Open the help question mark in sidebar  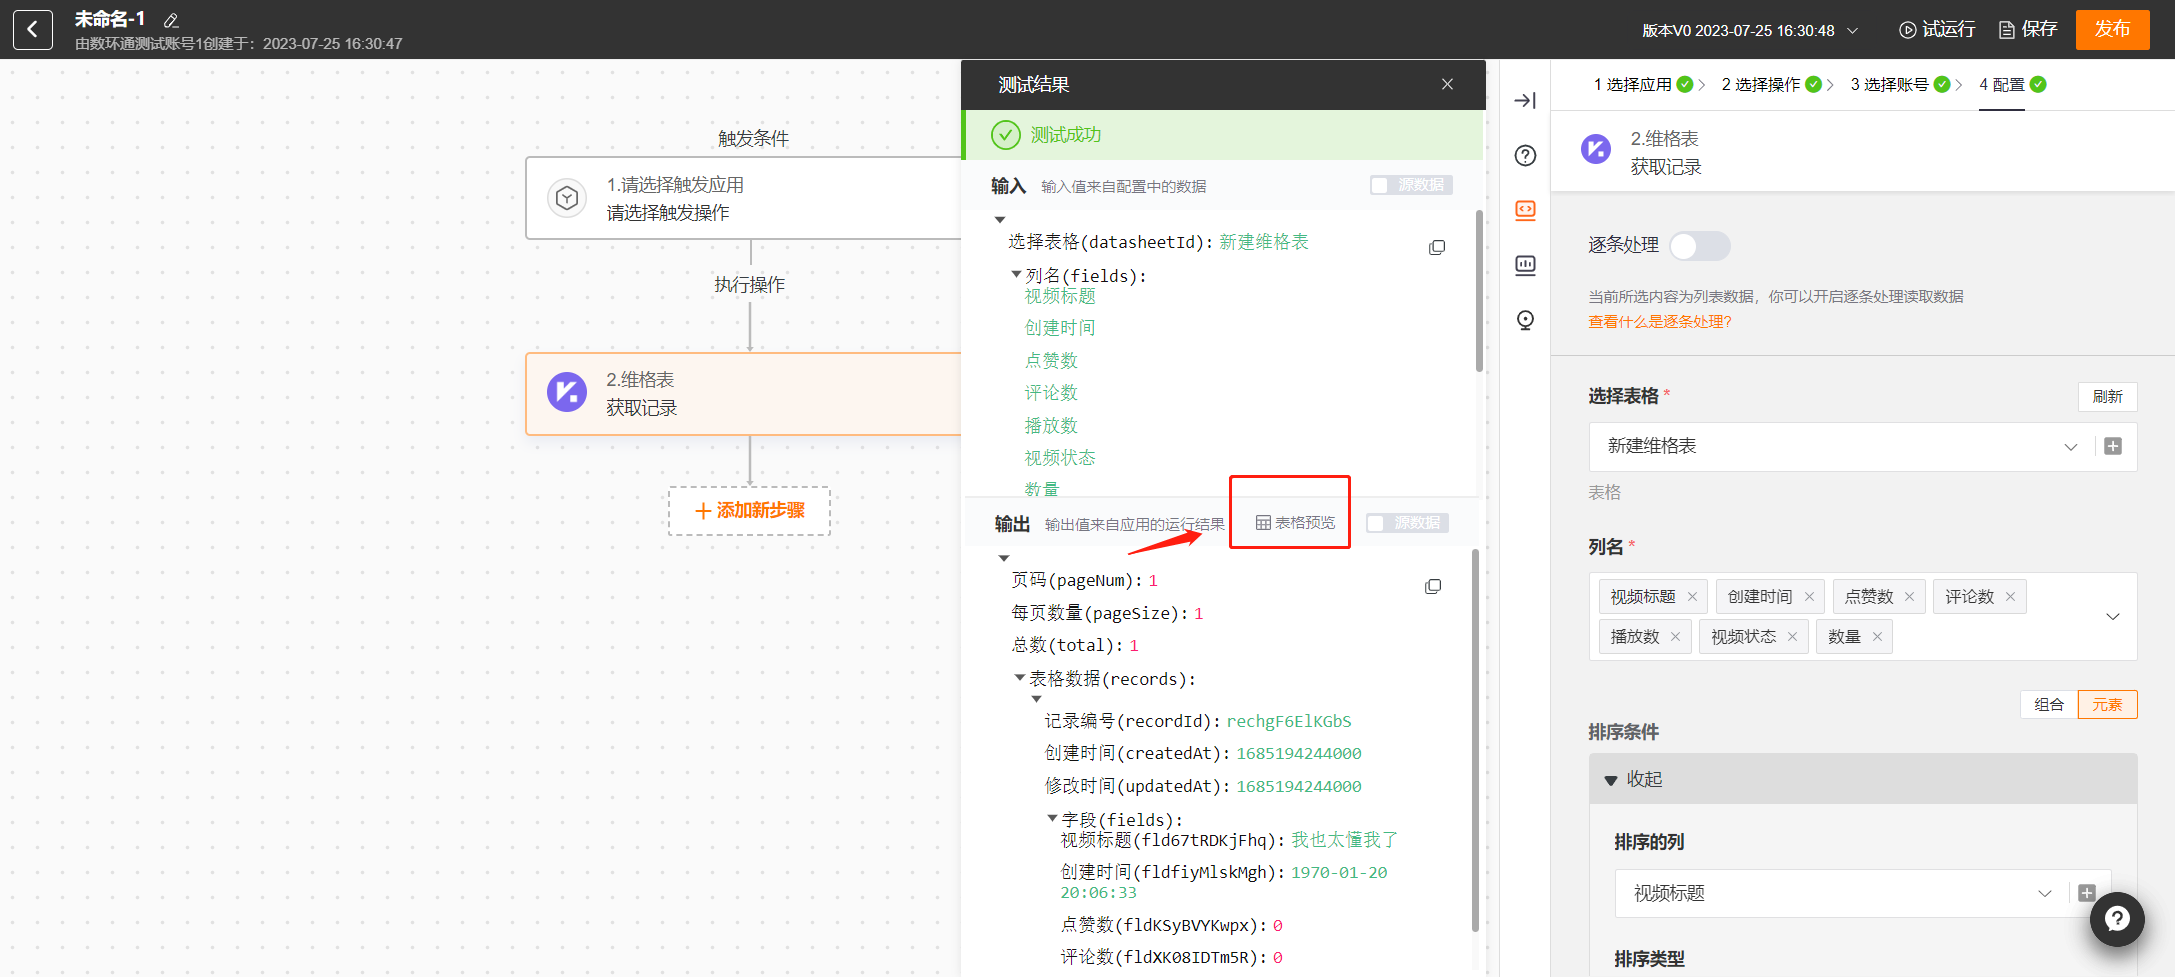tap(1525, 155)
